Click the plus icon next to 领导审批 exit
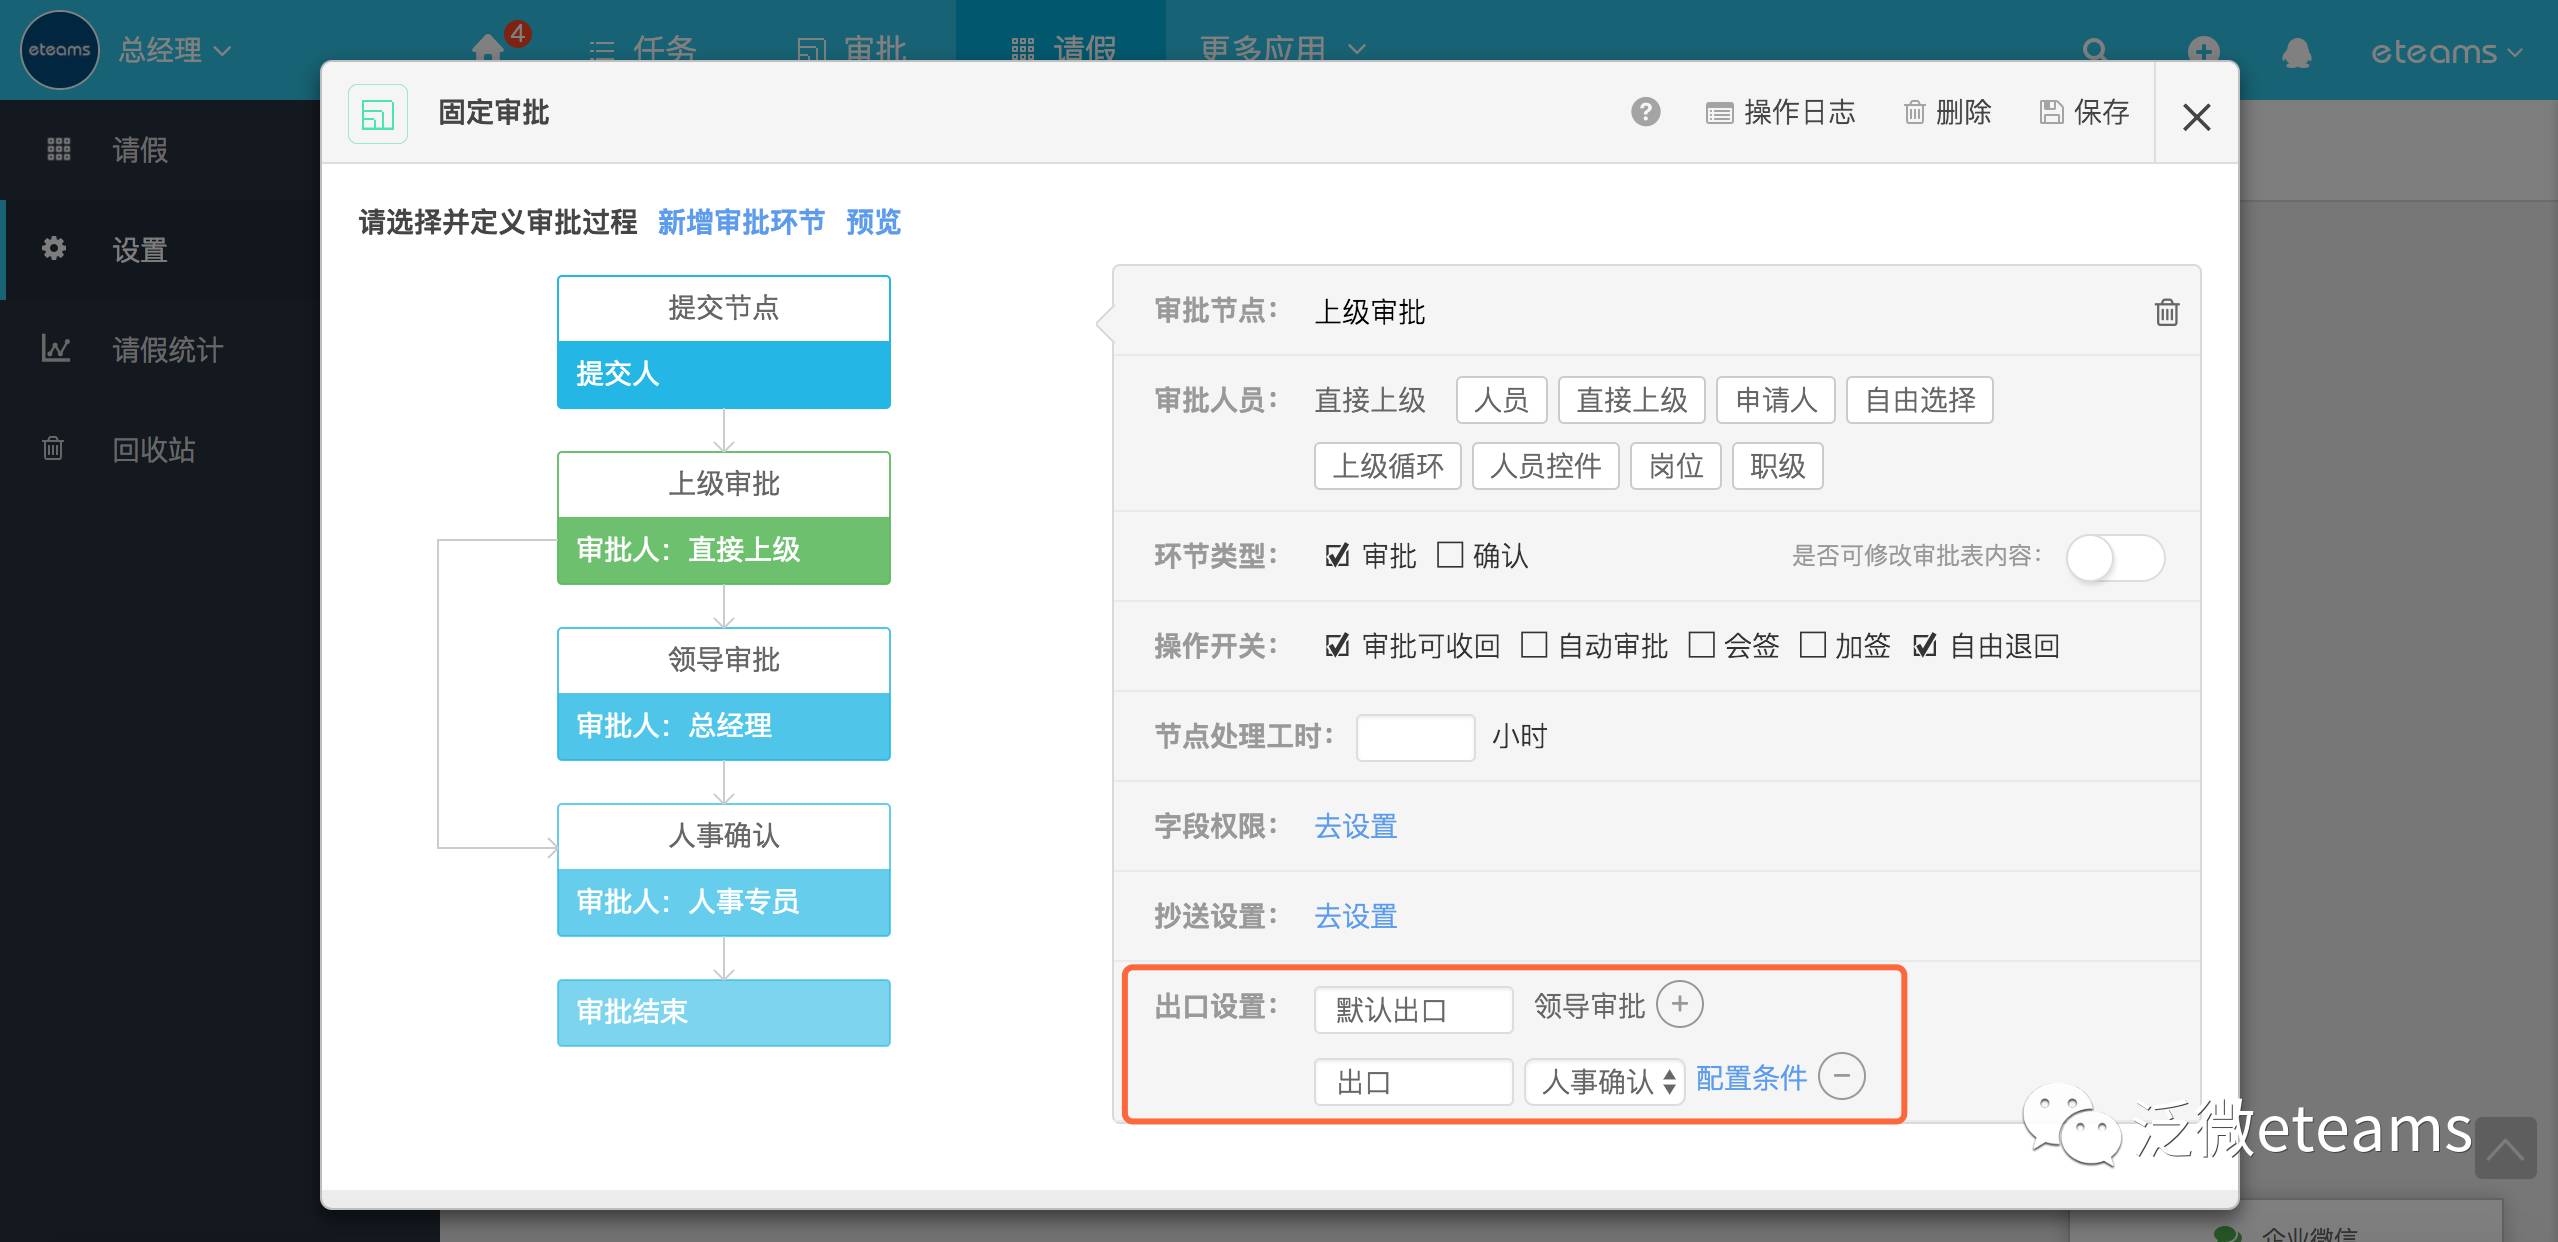The width and height of the screenshot is (2558, 1242). [x=1679, y=1005]
